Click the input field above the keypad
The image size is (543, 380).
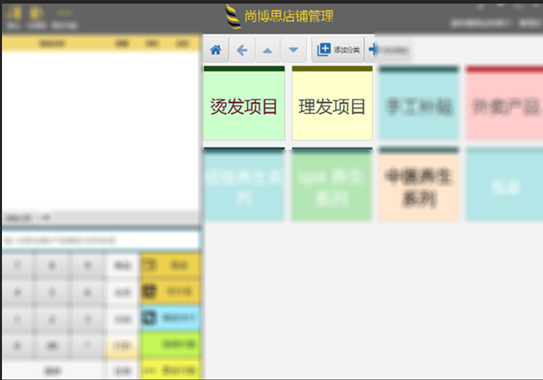(x=101, y=240)
